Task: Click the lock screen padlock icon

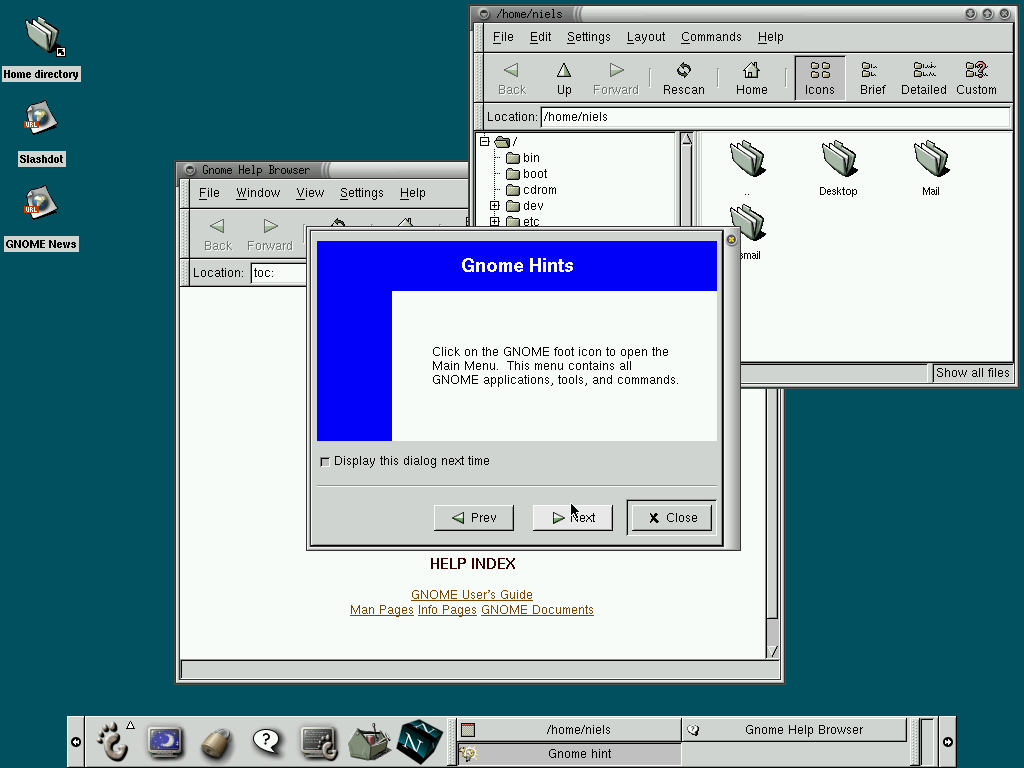Action: point(215,742)
